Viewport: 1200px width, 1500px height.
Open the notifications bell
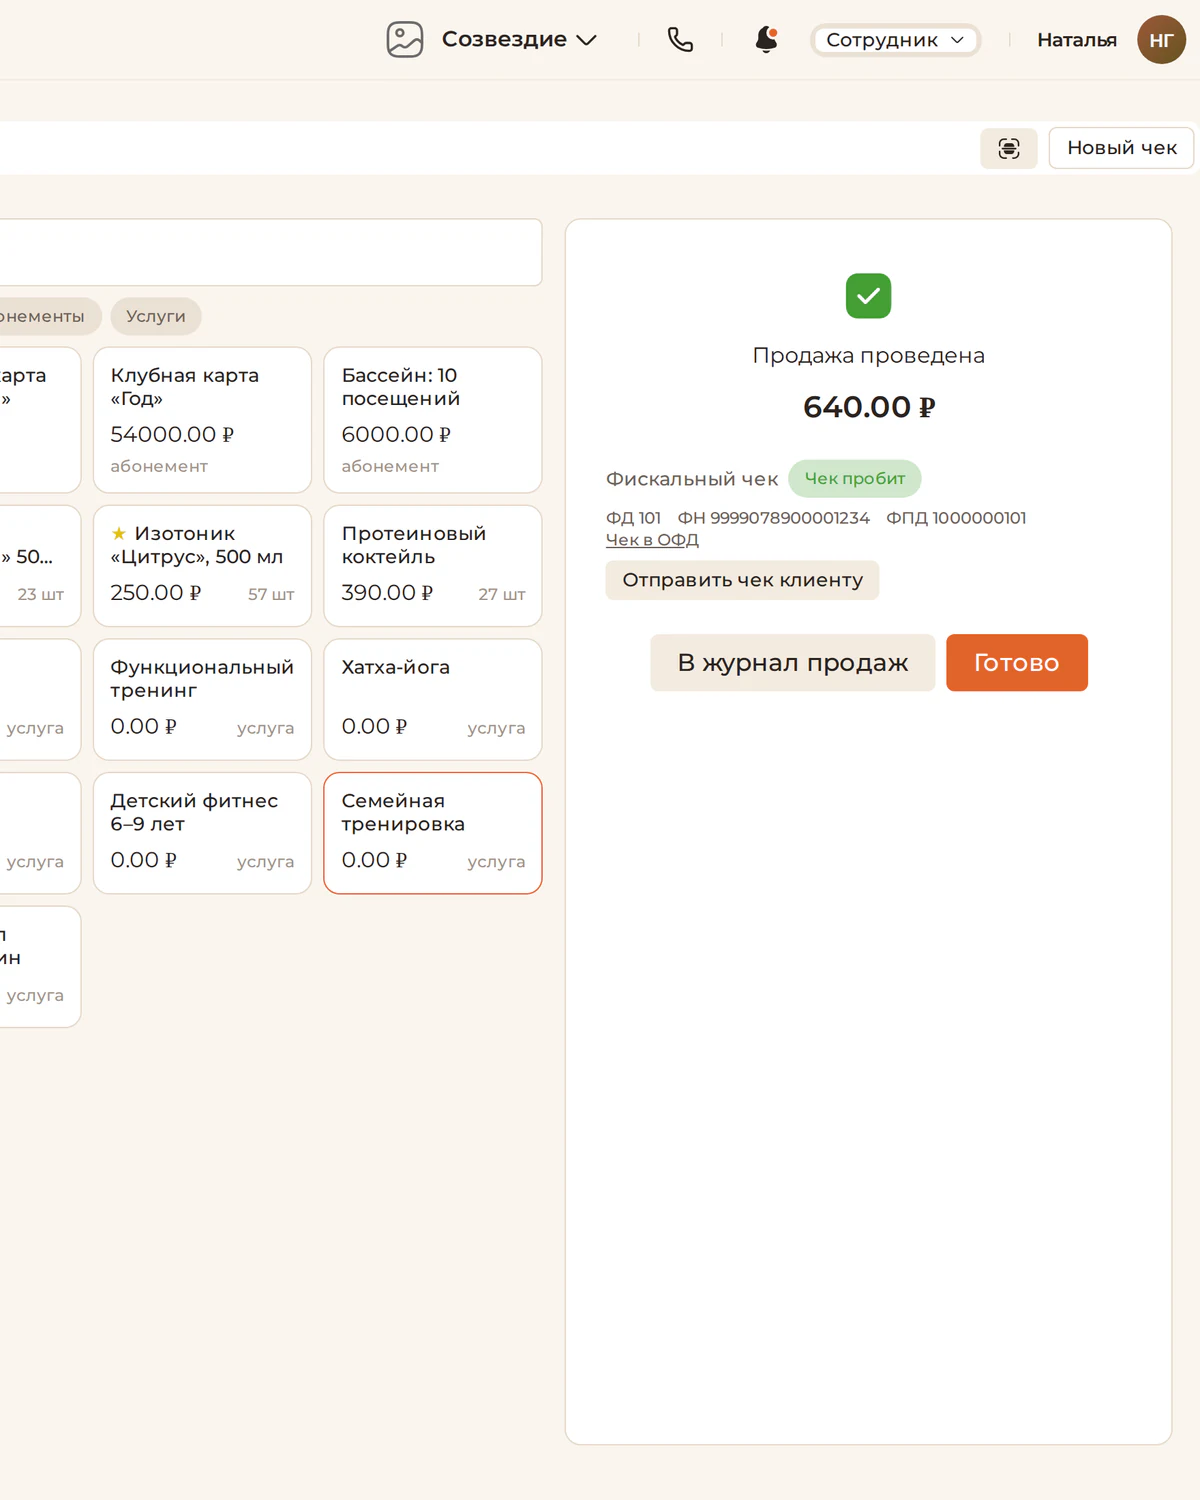(766, 40)
